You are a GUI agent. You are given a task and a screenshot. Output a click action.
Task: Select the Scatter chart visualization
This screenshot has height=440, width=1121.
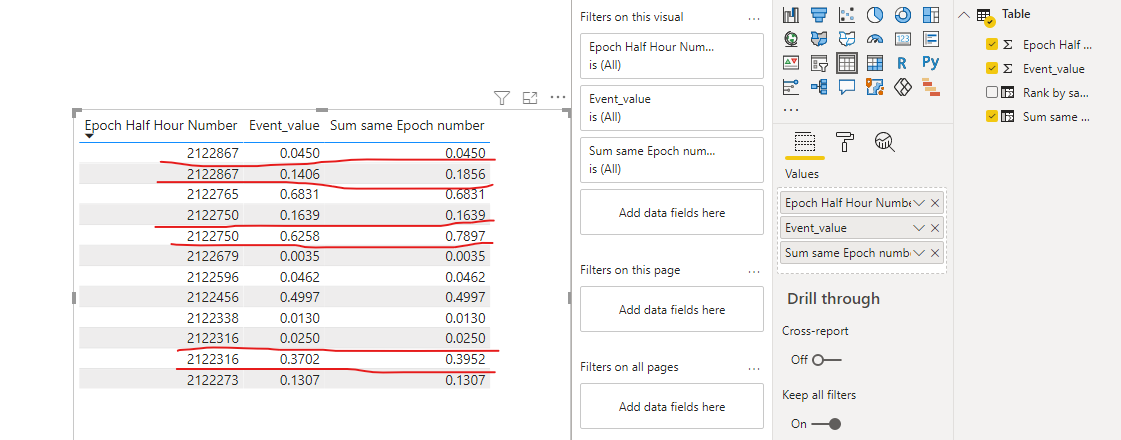[x=846, y=14]
